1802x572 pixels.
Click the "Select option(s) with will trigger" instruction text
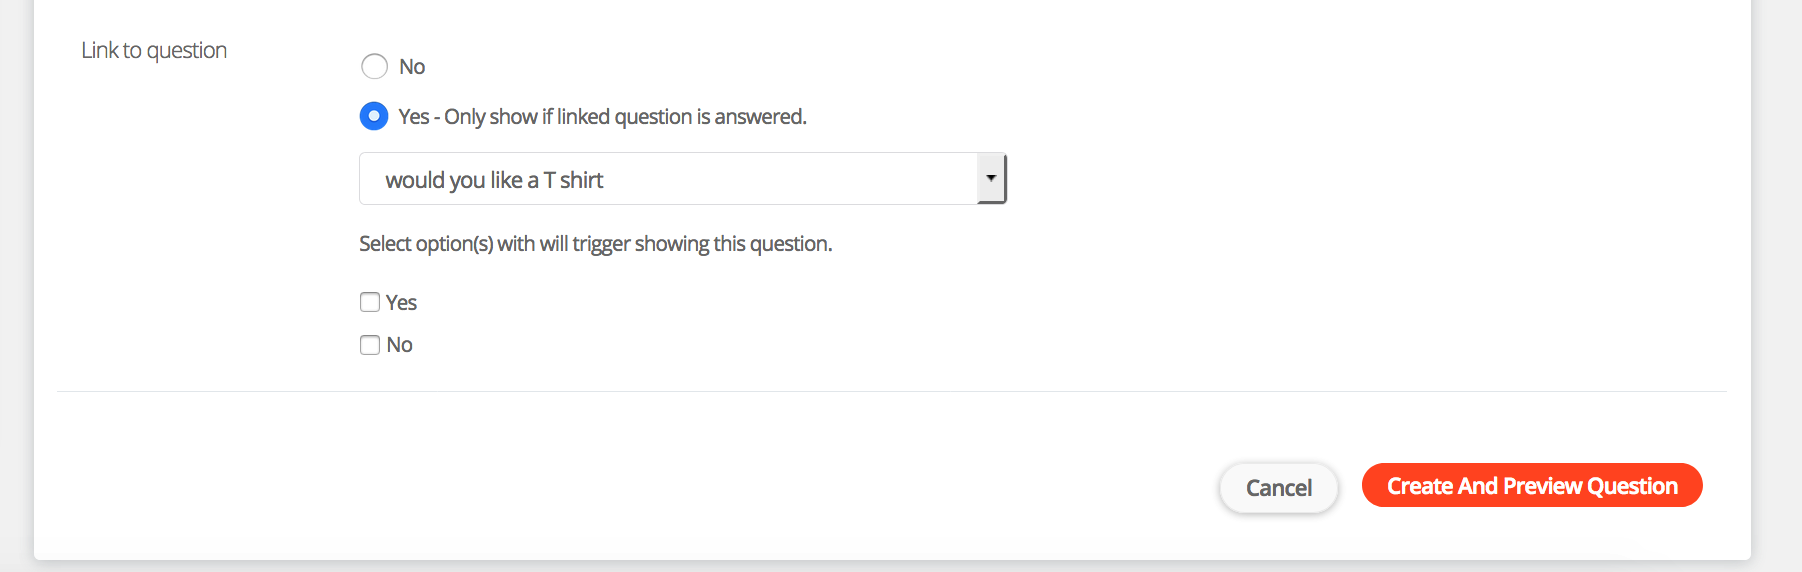coord(595,244)
